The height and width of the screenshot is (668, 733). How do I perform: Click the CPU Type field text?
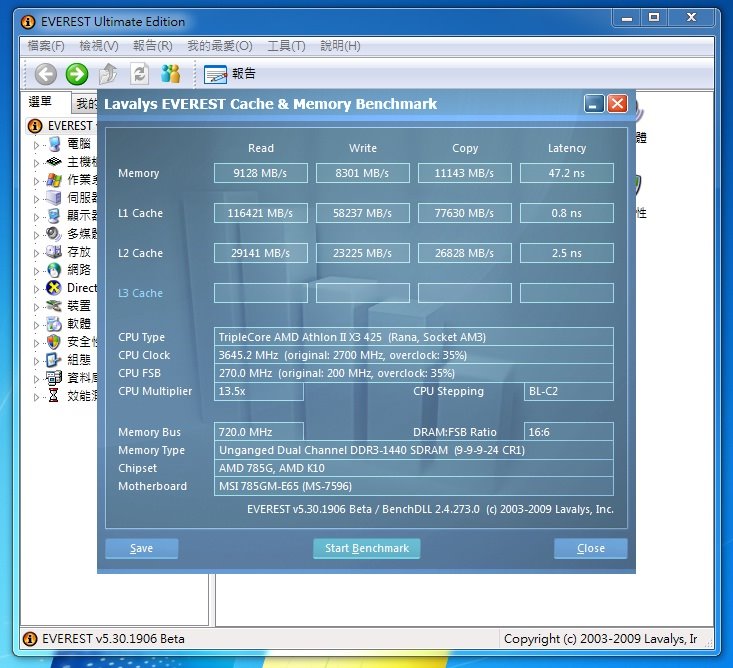pyautogui.click(x=414, y=337)
